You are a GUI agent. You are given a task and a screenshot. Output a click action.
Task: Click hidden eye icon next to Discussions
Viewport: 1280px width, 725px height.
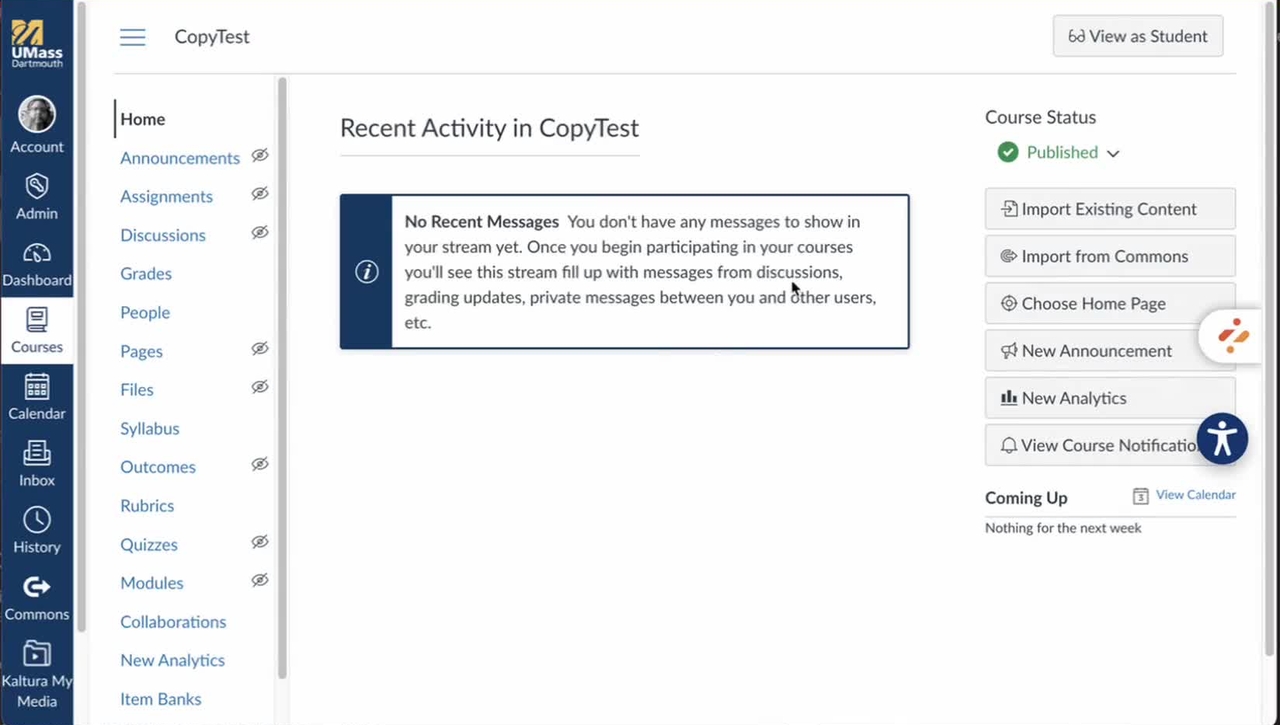[260, 233]
